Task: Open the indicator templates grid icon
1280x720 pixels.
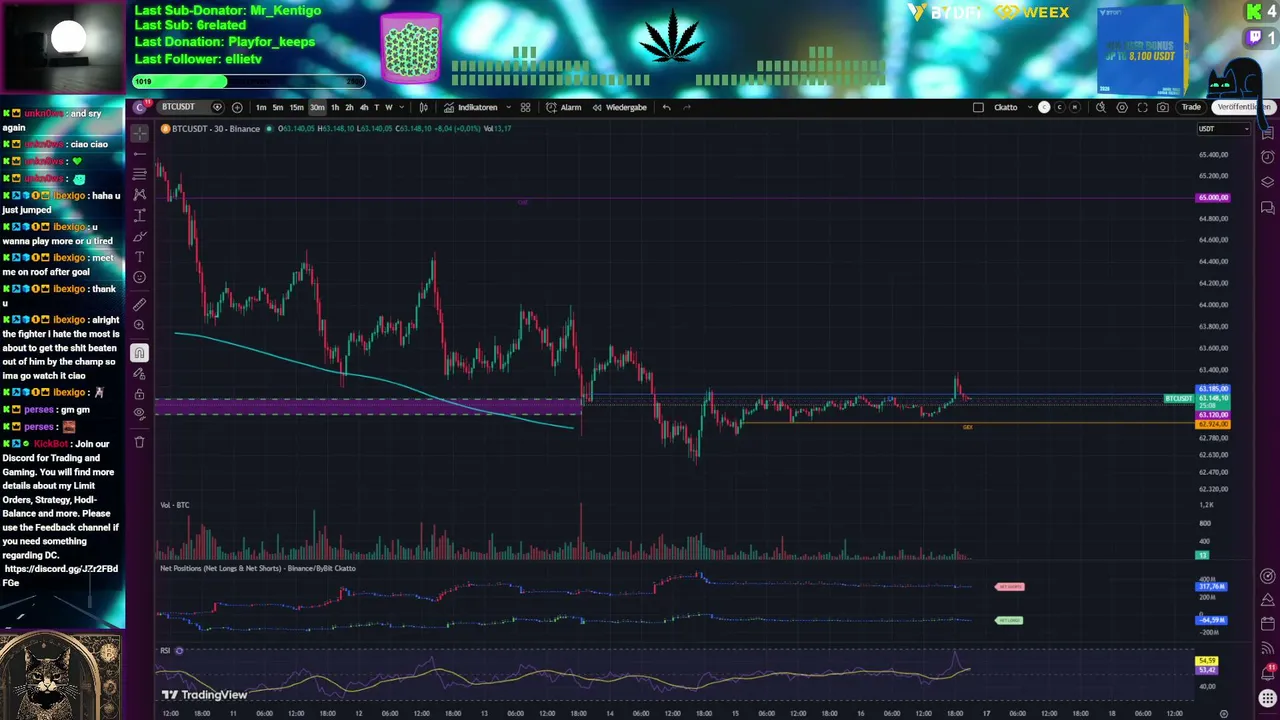Action: click(x=526, y=107)
